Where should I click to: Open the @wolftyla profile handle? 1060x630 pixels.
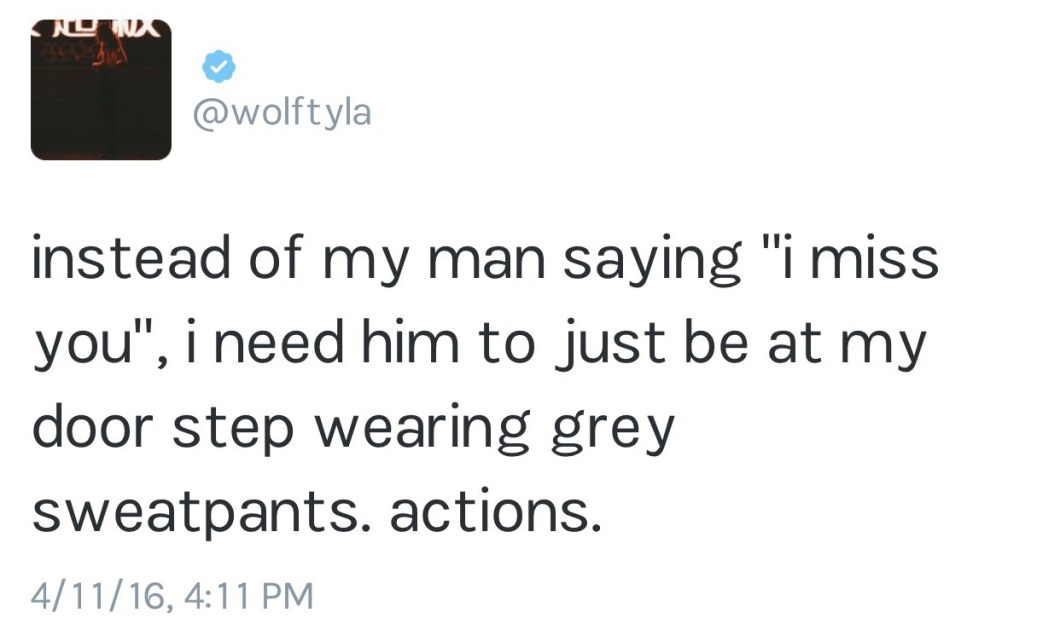281,112
